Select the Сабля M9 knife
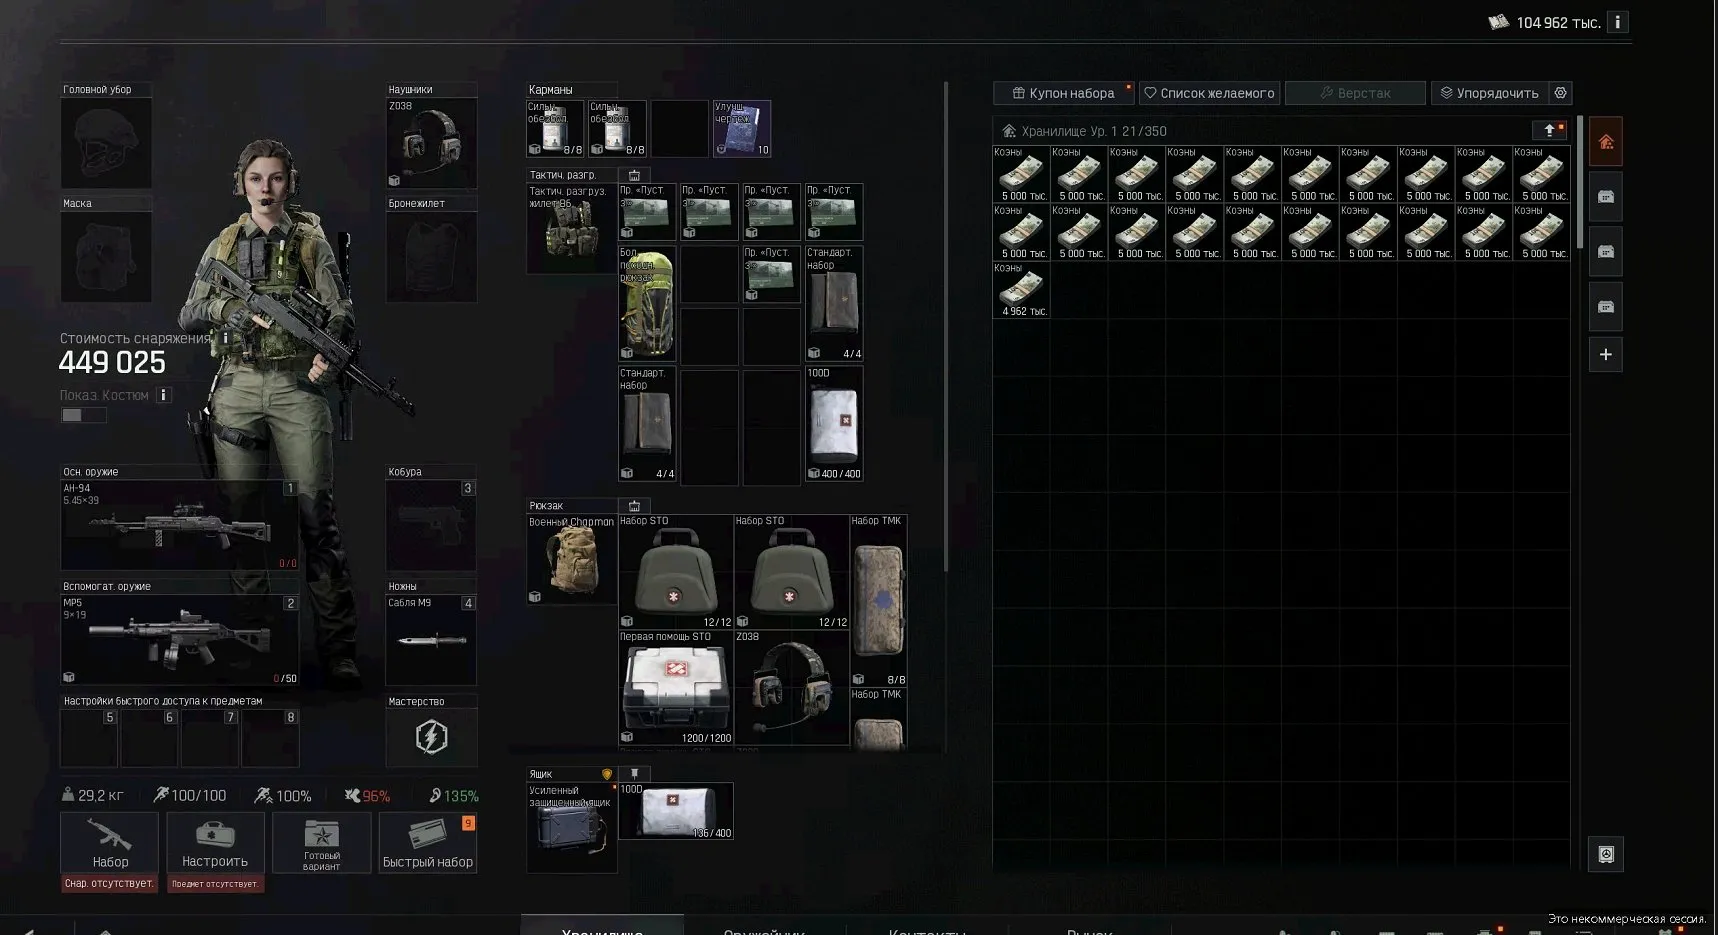Viewport: 1718px width, 935px height. pyautogui.click(x=431, y=640)
